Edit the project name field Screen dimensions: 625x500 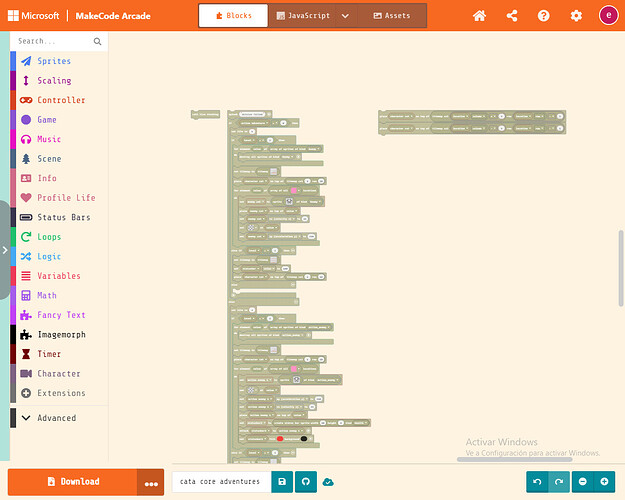[222, 482]
